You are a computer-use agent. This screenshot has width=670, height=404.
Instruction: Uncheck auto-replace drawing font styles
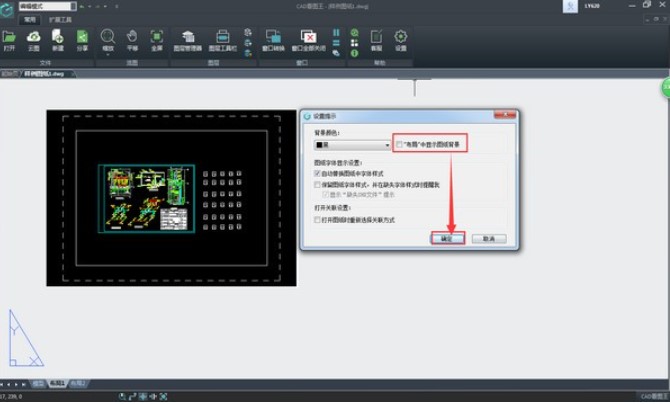(317, 174)
